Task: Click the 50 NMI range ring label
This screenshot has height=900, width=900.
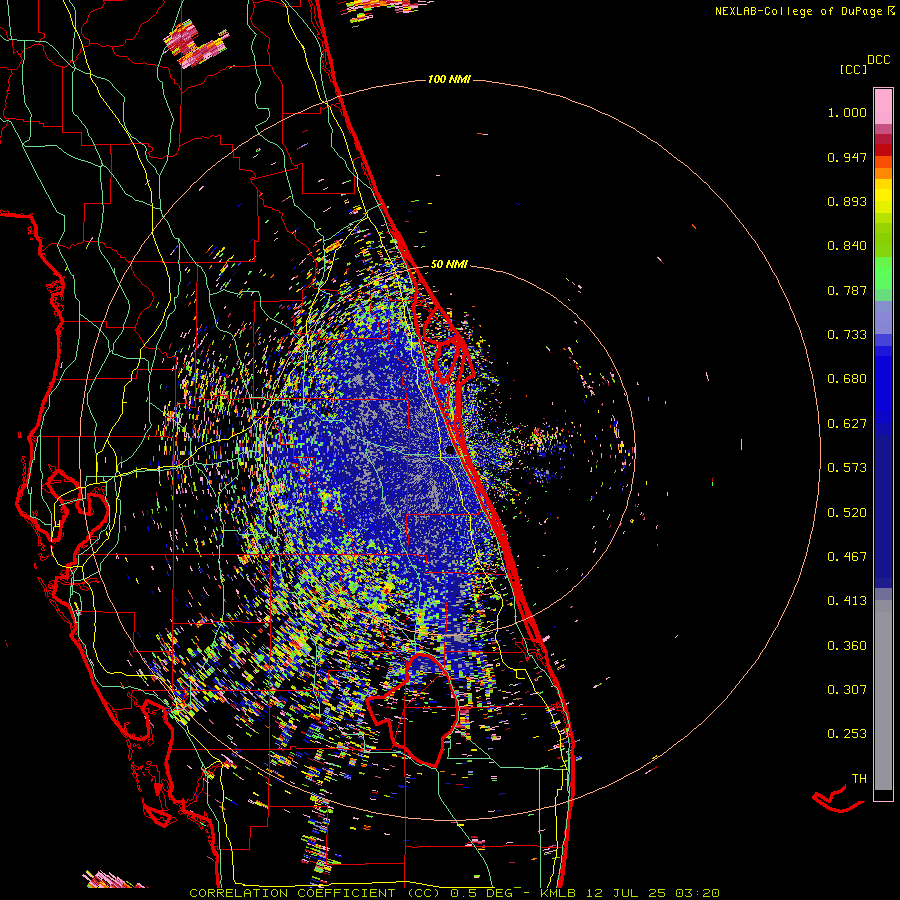Action: pos(449,265)
